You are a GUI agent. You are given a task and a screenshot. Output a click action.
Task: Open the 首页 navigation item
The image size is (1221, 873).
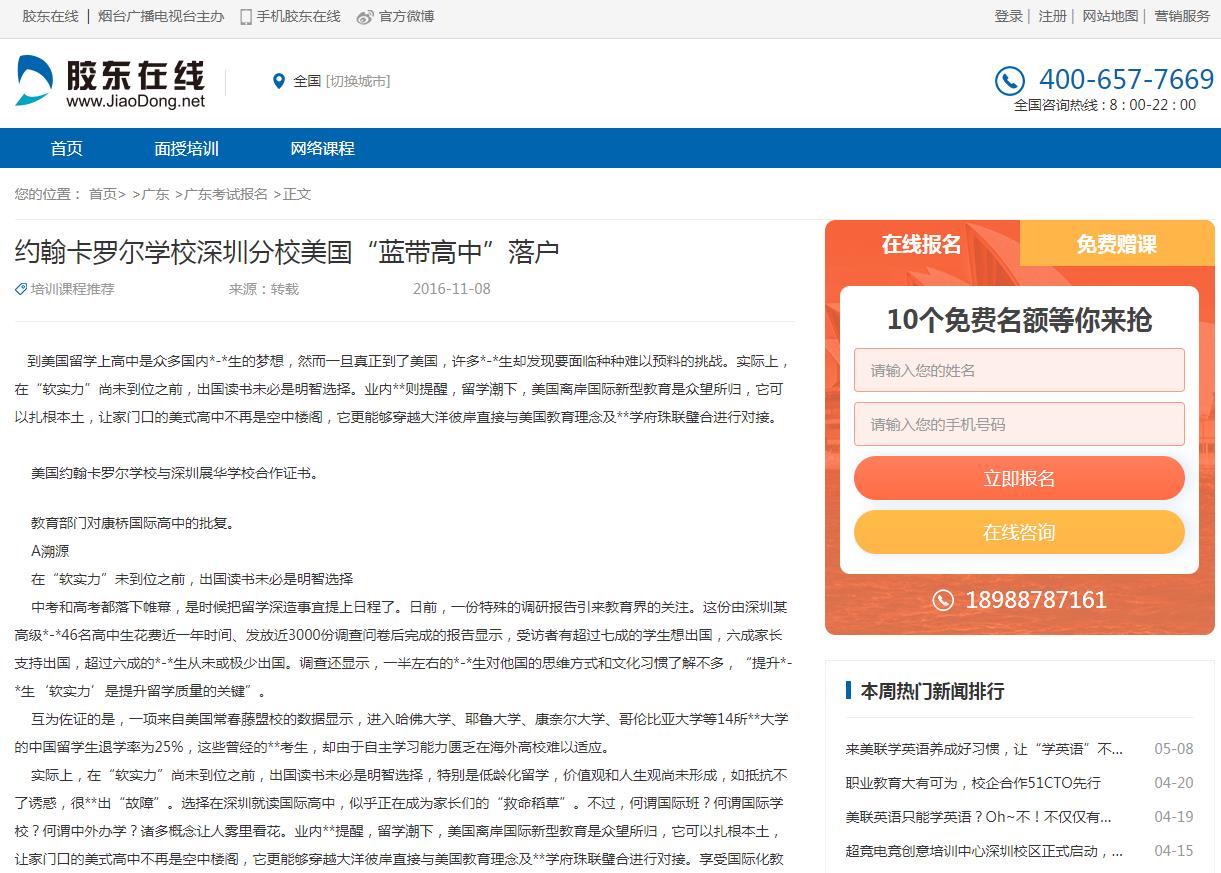point(67,148)
